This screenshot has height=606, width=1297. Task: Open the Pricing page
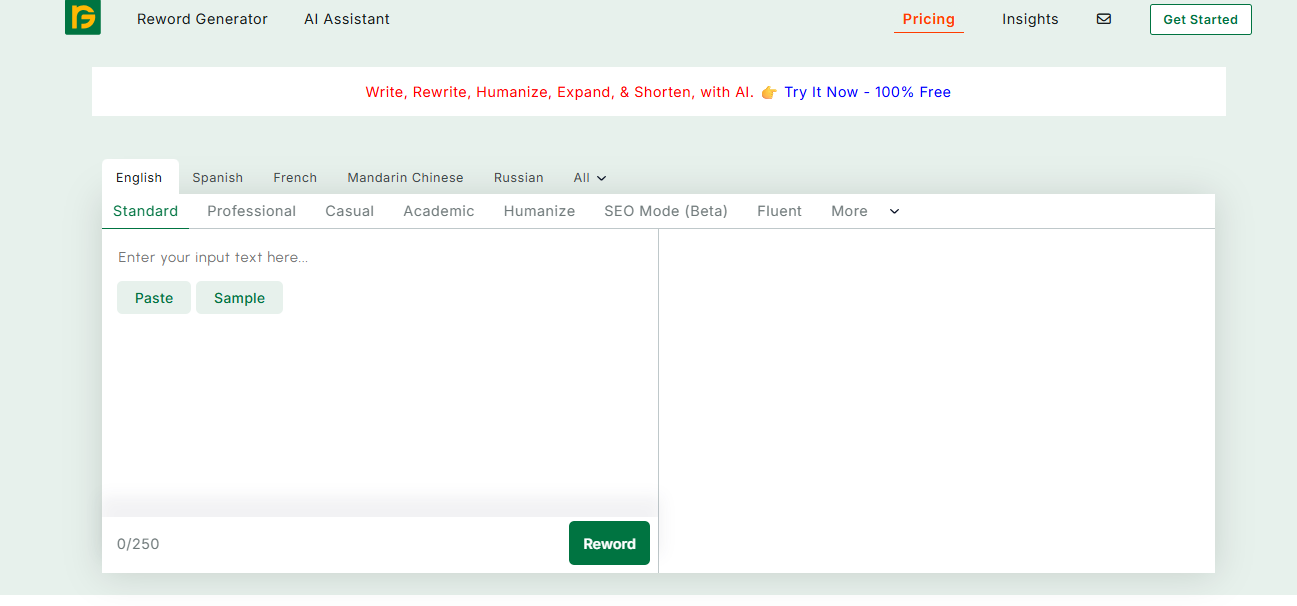[928, 19]
